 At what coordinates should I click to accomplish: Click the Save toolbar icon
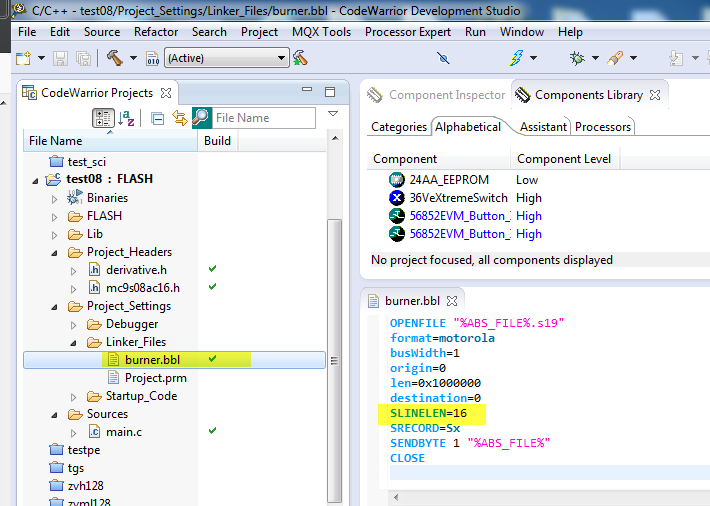tap(60, 58)
